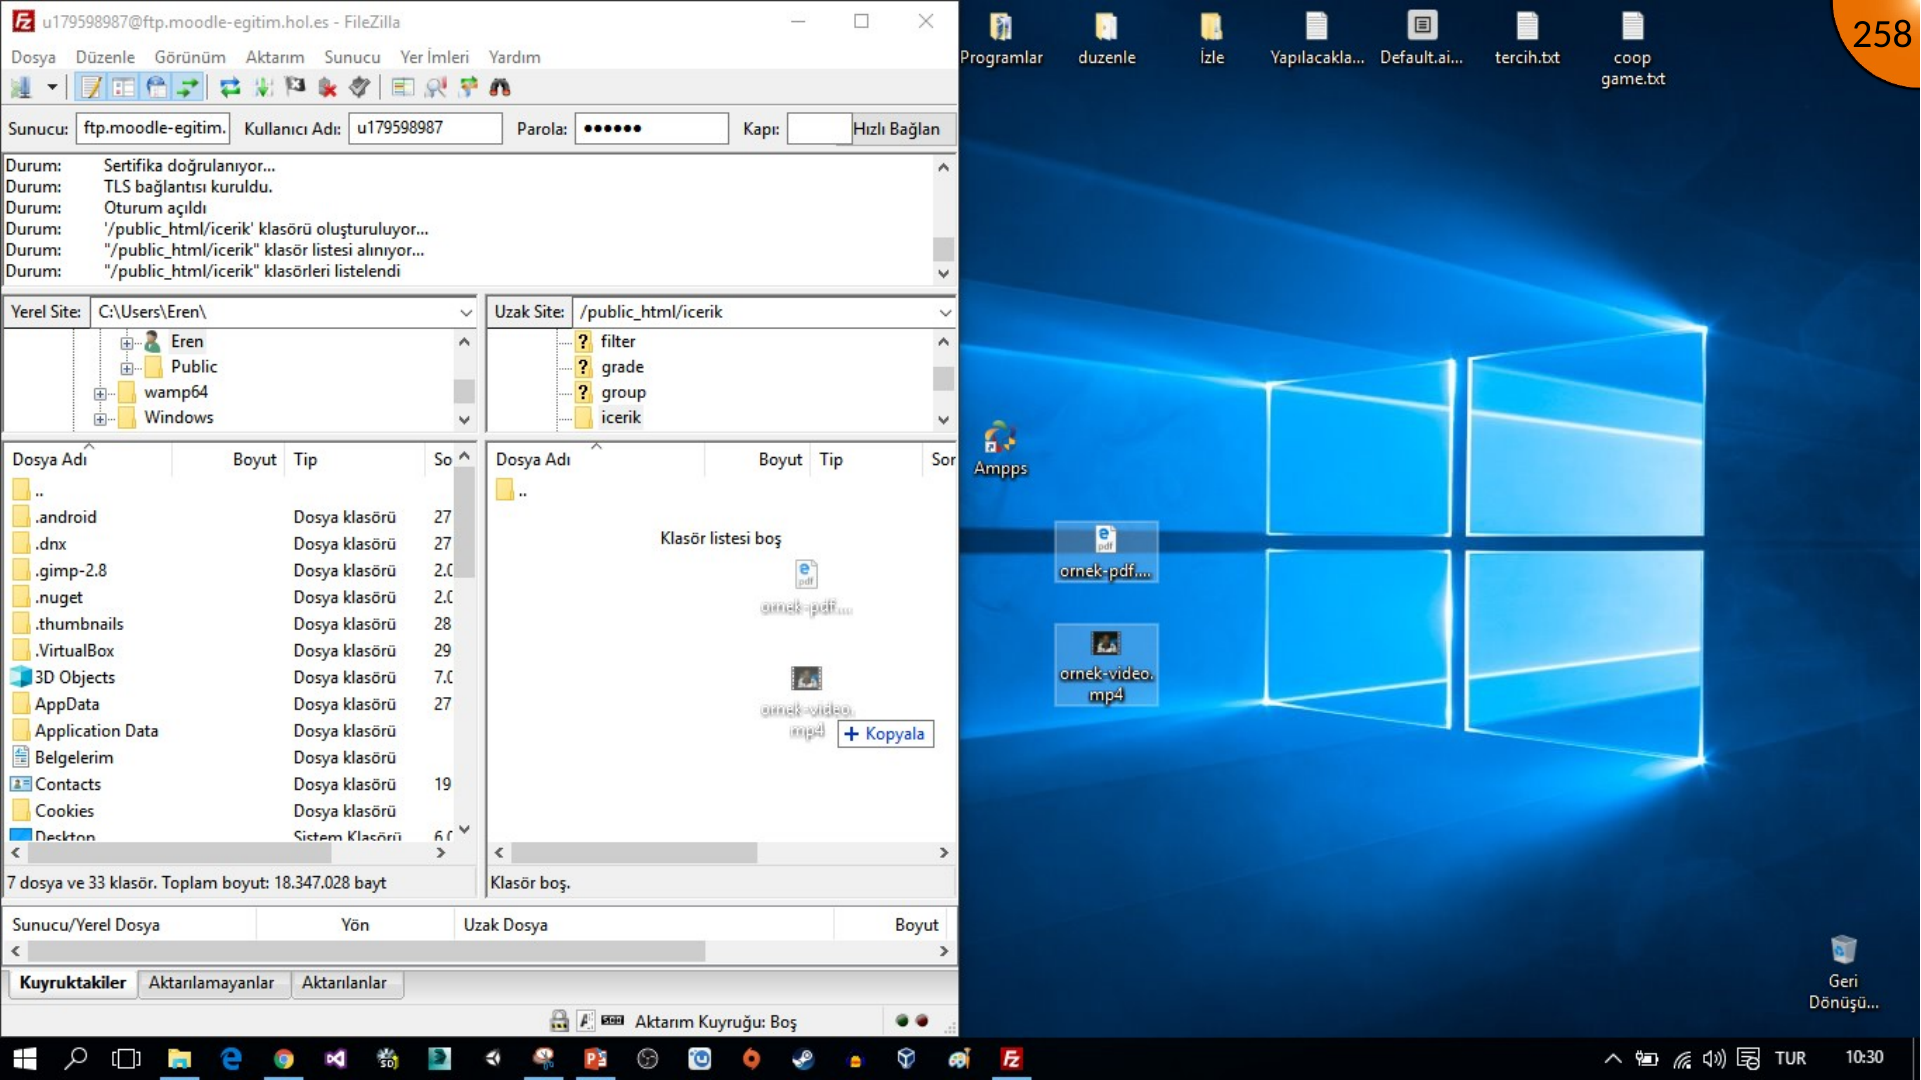Image resolution: width=1921 pixels, height=1080 pixels.
Task: Reconnect to the last server icon
Action: pyautogui.click(x=360, y=87)
